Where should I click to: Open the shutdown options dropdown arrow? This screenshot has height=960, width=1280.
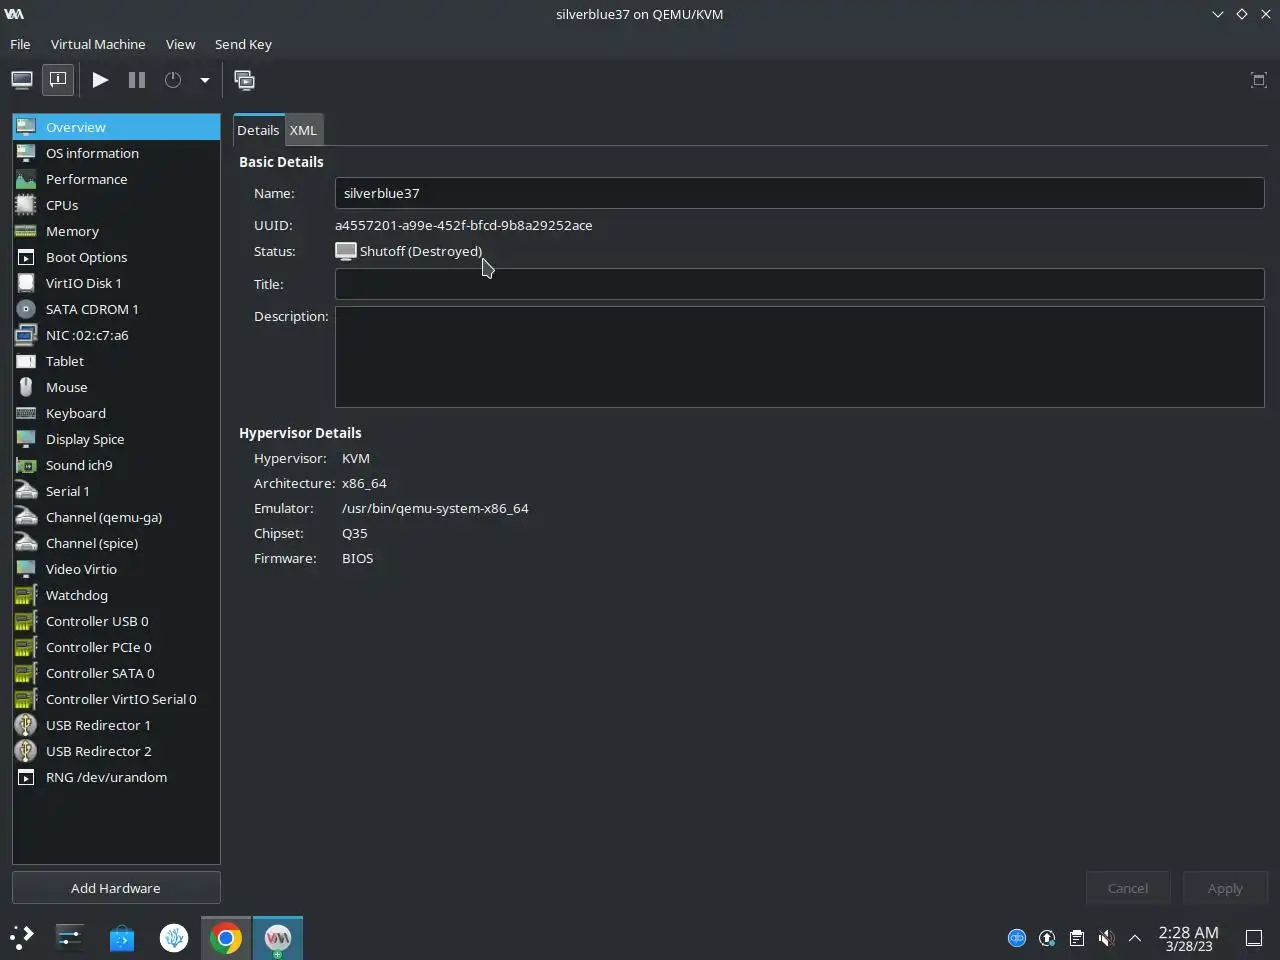pos(205,80)
